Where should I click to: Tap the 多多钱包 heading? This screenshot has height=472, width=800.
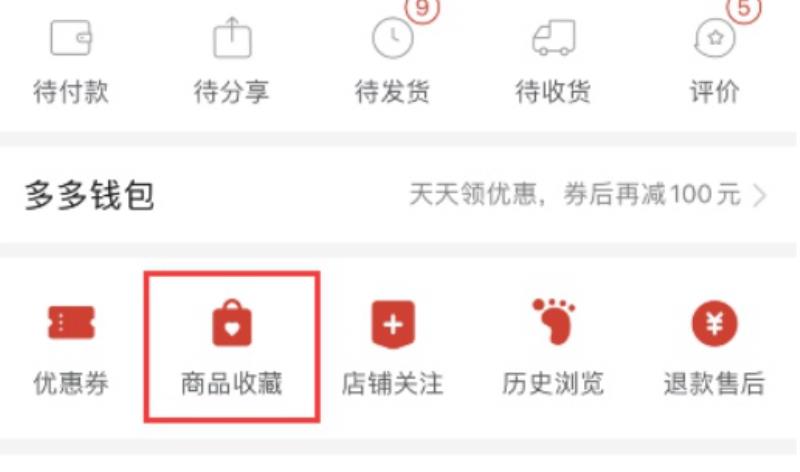[89, 195]
